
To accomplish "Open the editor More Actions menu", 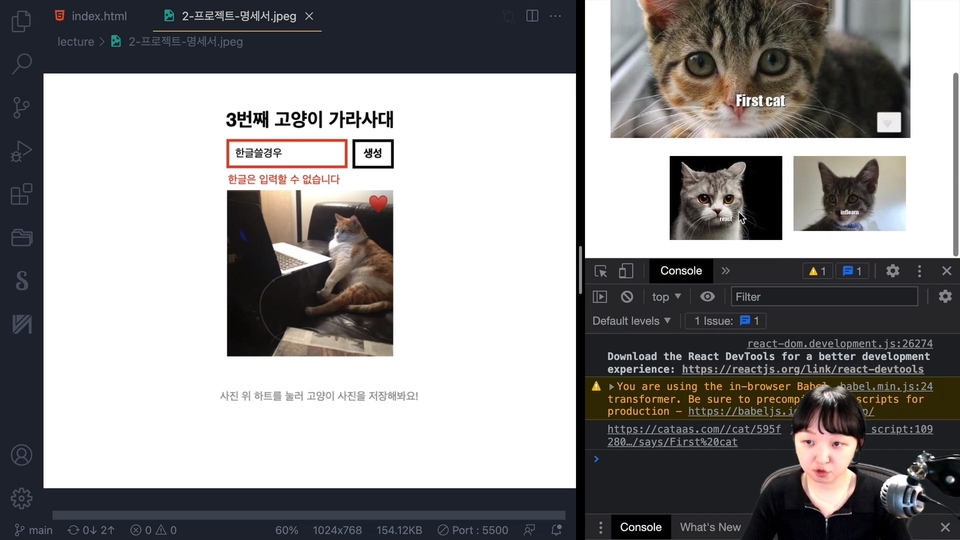I will point(555,16).
